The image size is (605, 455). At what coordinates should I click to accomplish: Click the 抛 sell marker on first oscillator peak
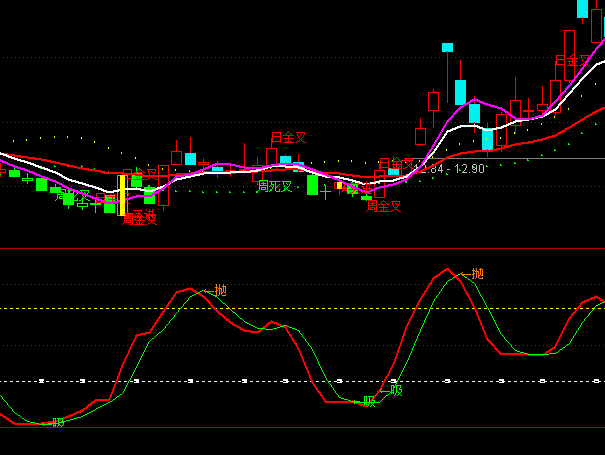coord(220,290)
